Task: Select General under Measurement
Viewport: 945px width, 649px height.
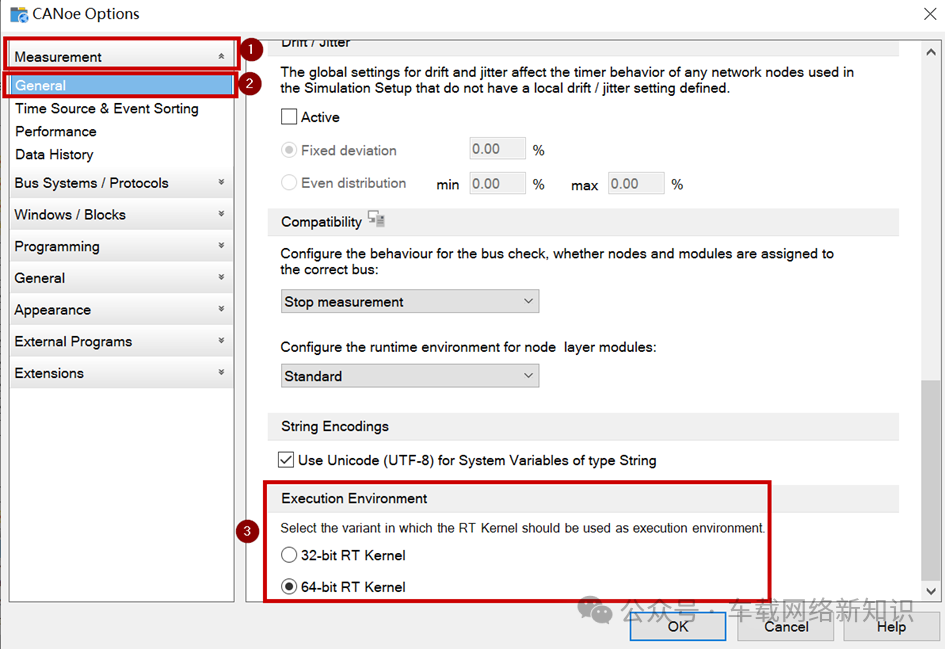Action: tap(121, 86)
